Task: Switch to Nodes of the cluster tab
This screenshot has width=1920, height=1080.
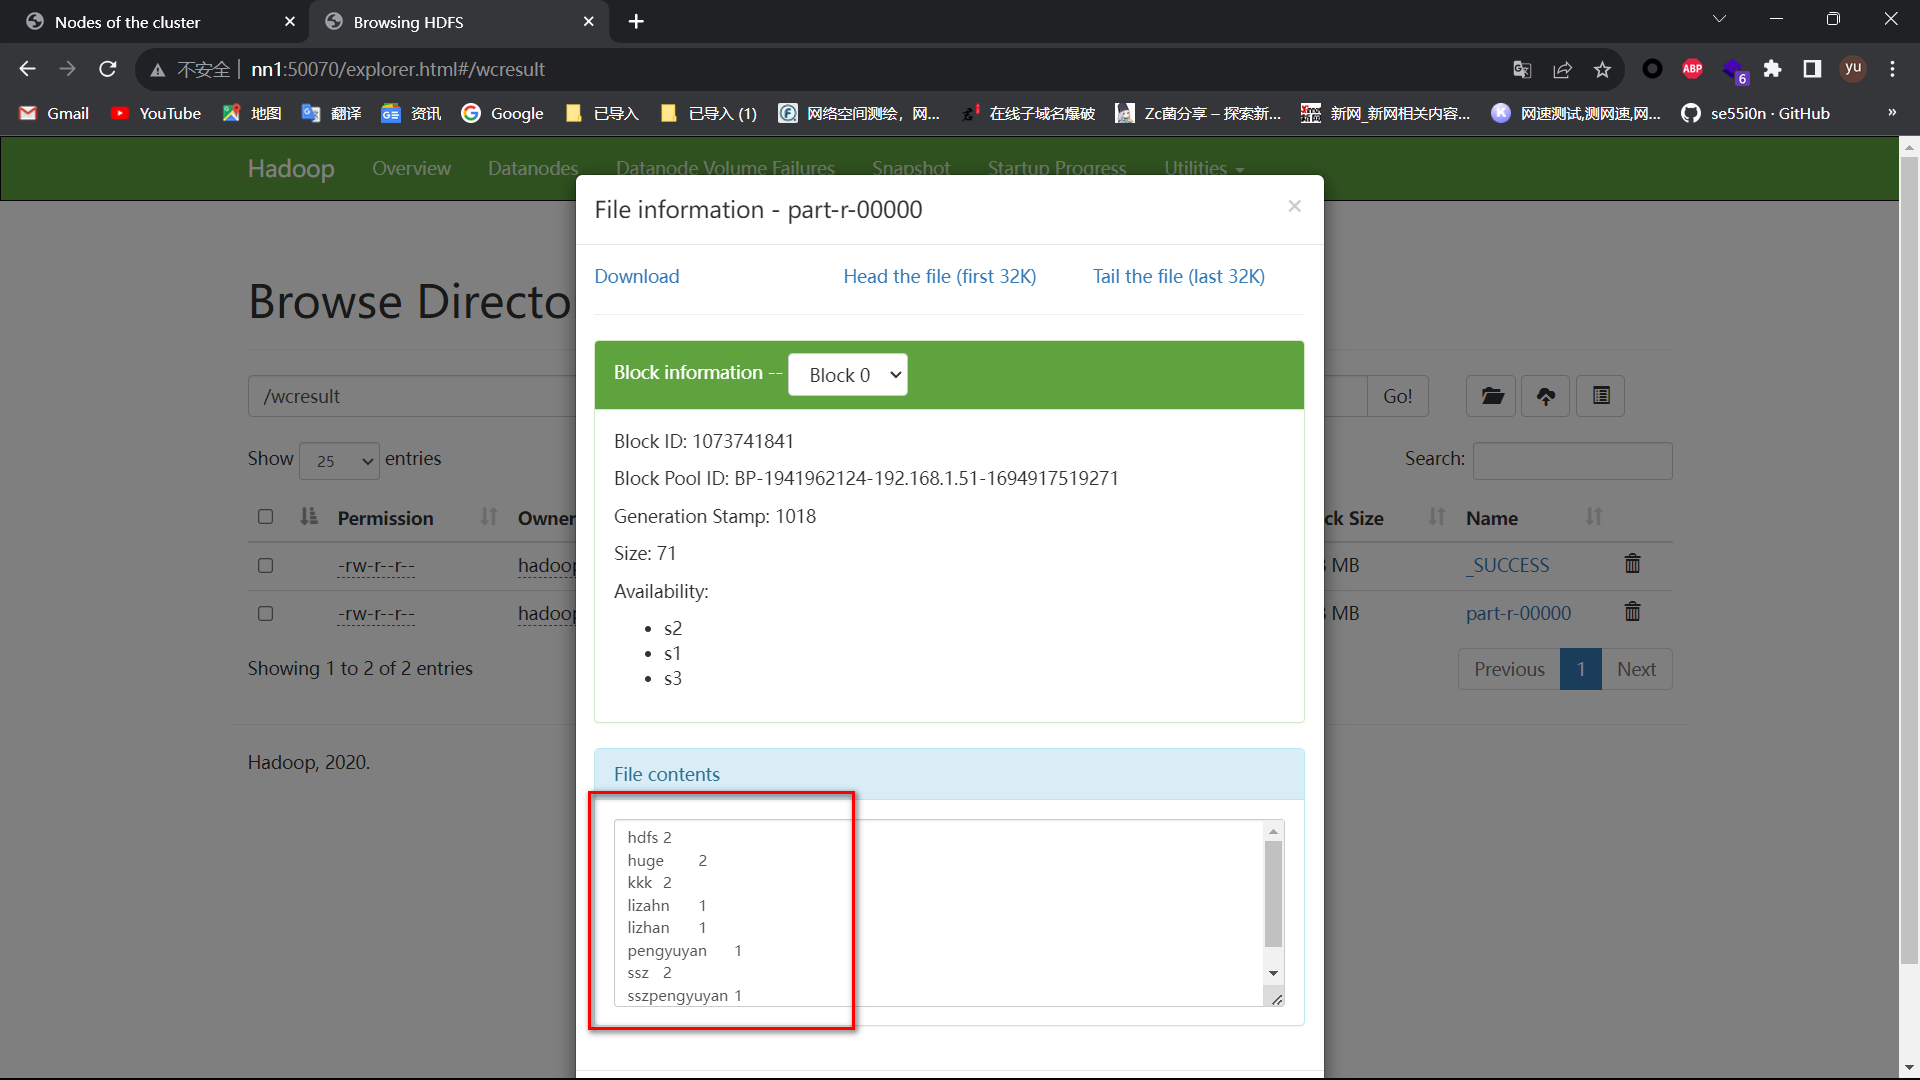Action: (128, 22)
